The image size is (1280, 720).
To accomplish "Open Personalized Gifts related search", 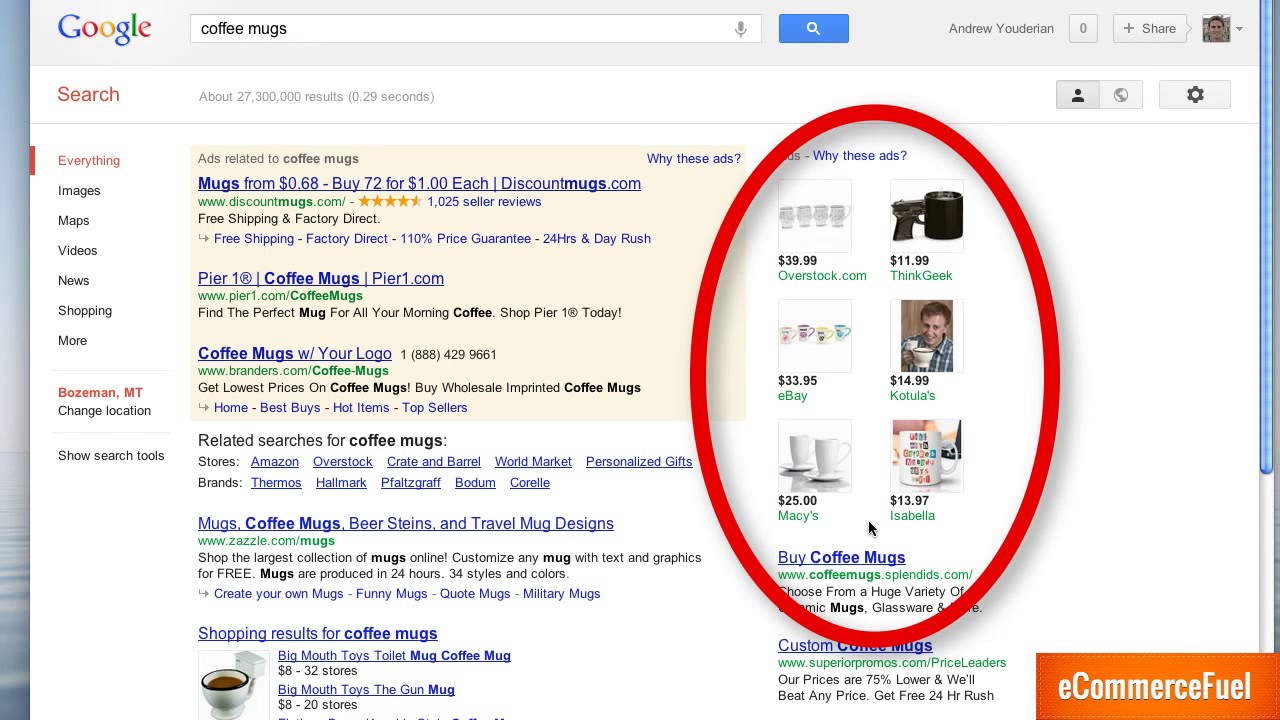I will [639, 461].
